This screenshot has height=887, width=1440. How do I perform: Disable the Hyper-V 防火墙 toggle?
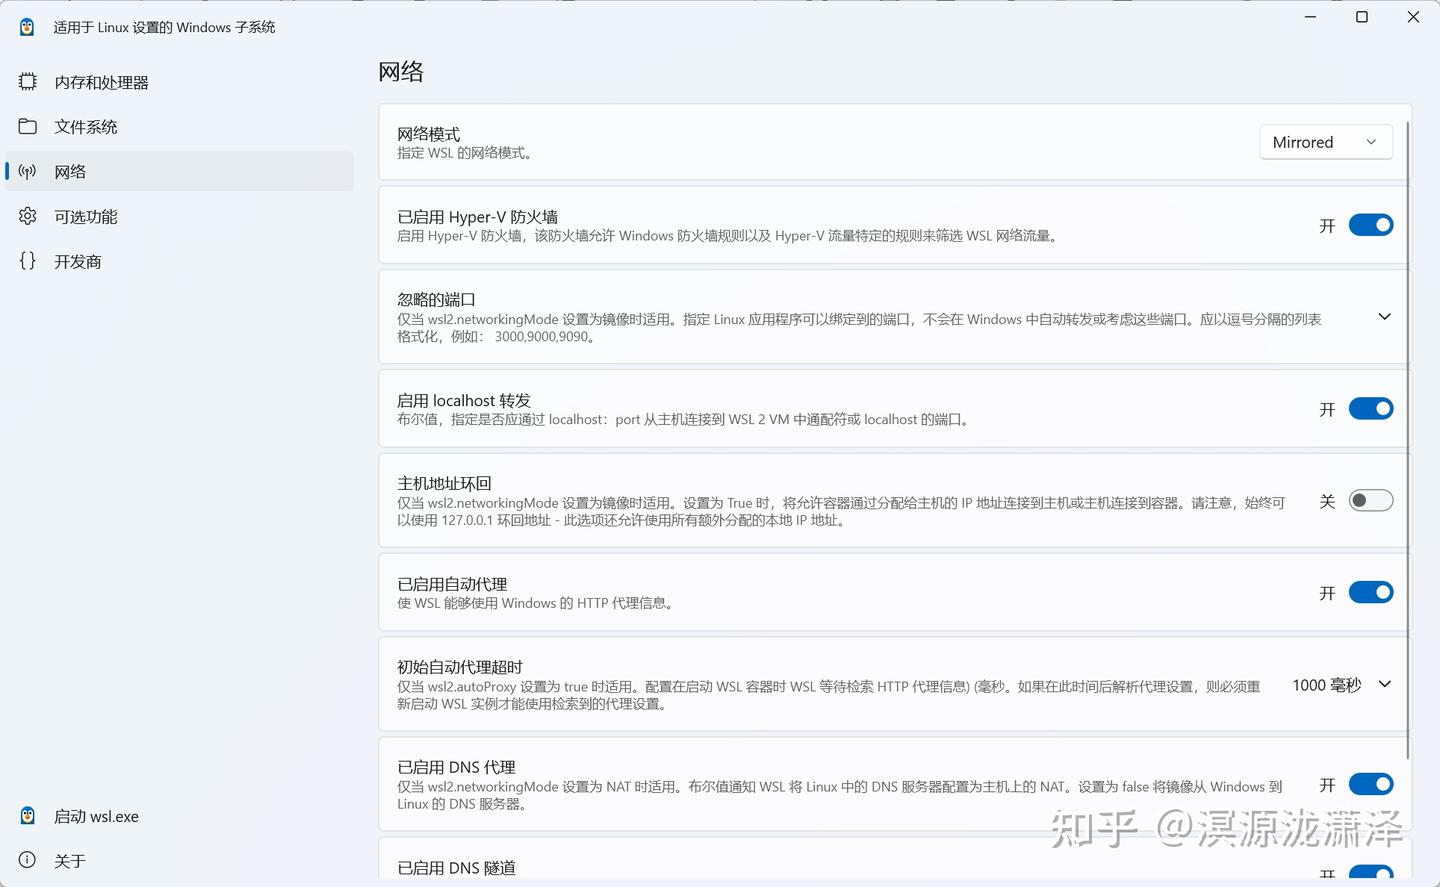1371,224
